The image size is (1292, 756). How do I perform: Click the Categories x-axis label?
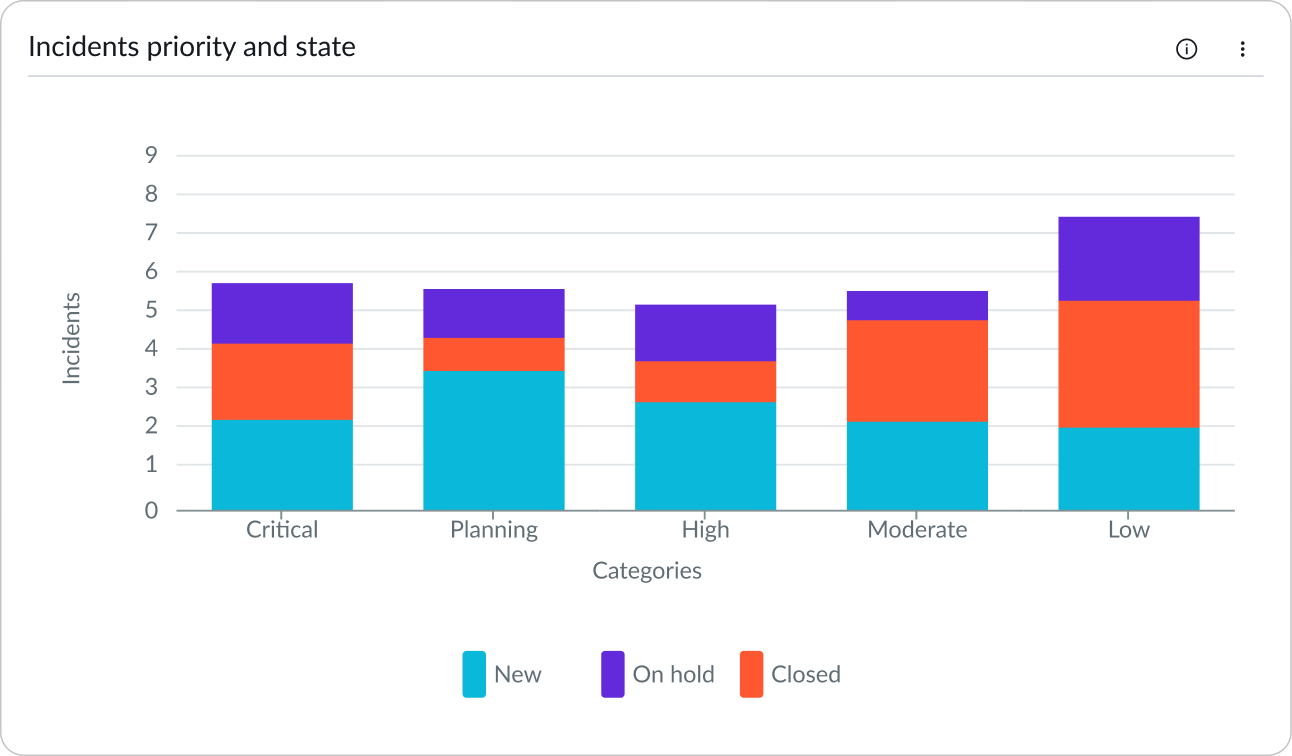647,570
